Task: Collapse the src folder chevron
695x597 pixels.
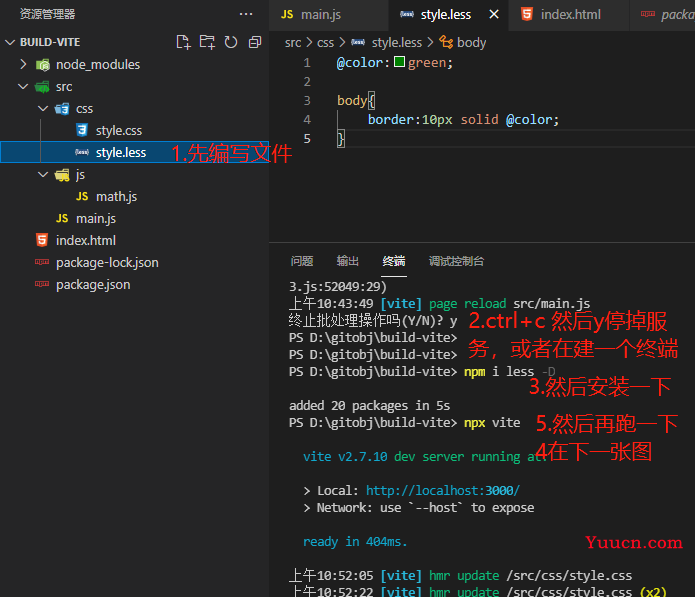Action: [23, 87]
